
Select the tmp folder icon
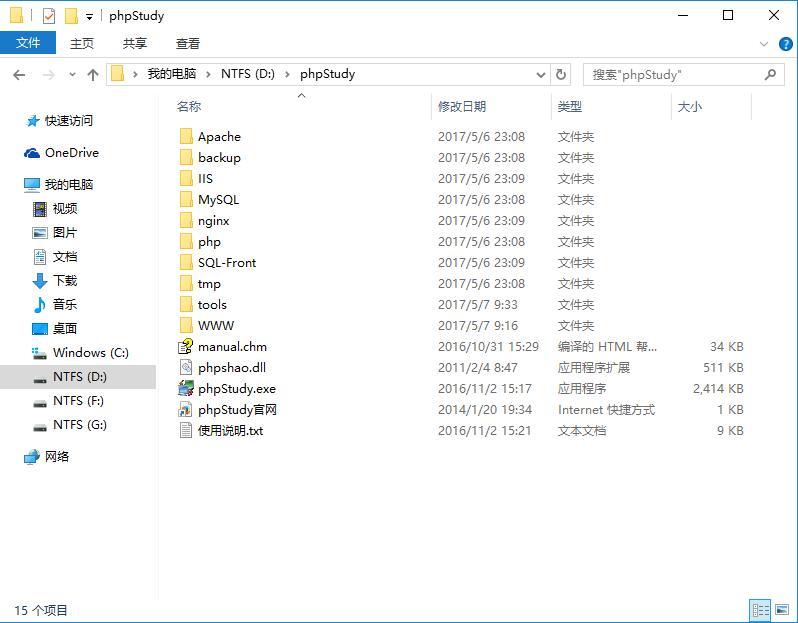click(x=186, y=284)
